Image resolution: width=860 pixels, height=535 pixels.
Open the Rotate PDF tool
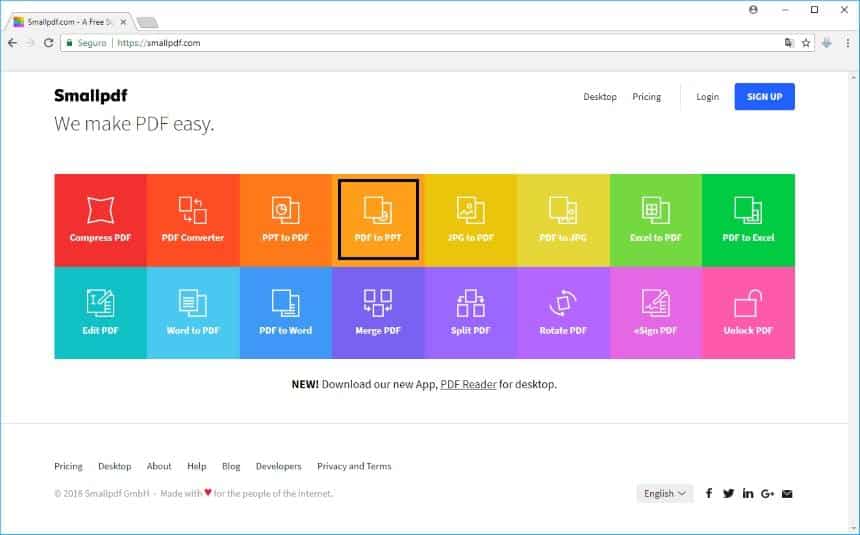tap(563, 312)
